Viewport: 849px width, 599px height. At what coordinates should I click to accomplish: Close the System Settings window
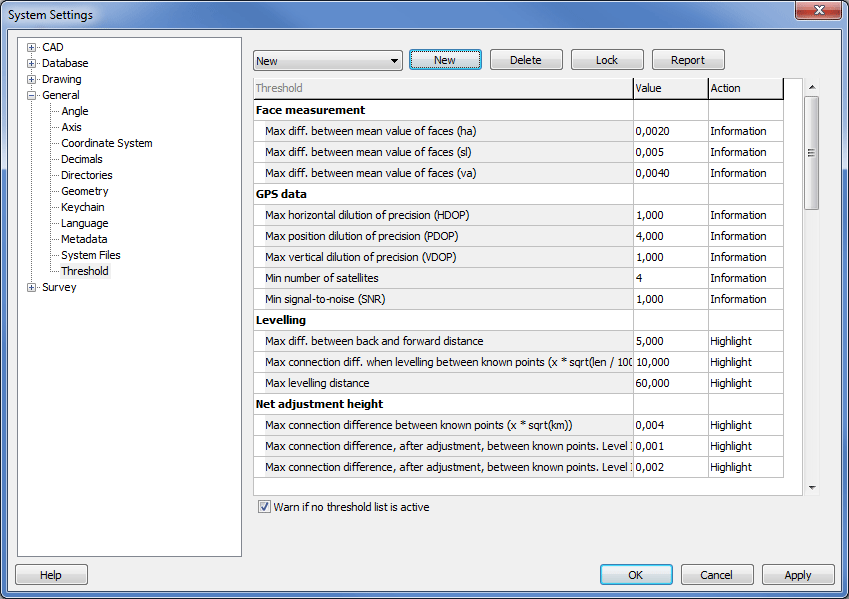point(818,11)
